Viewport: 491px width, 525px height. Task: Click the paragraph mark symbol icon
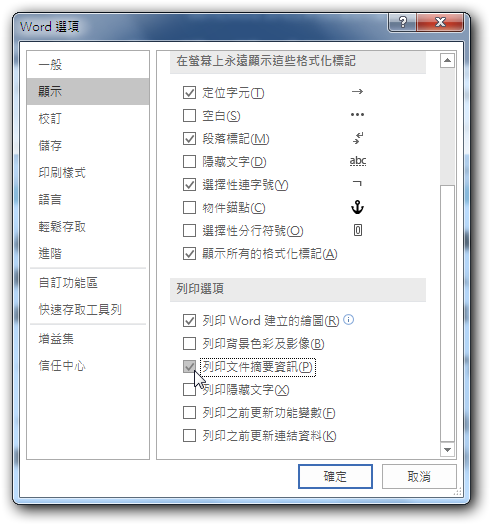358,138
